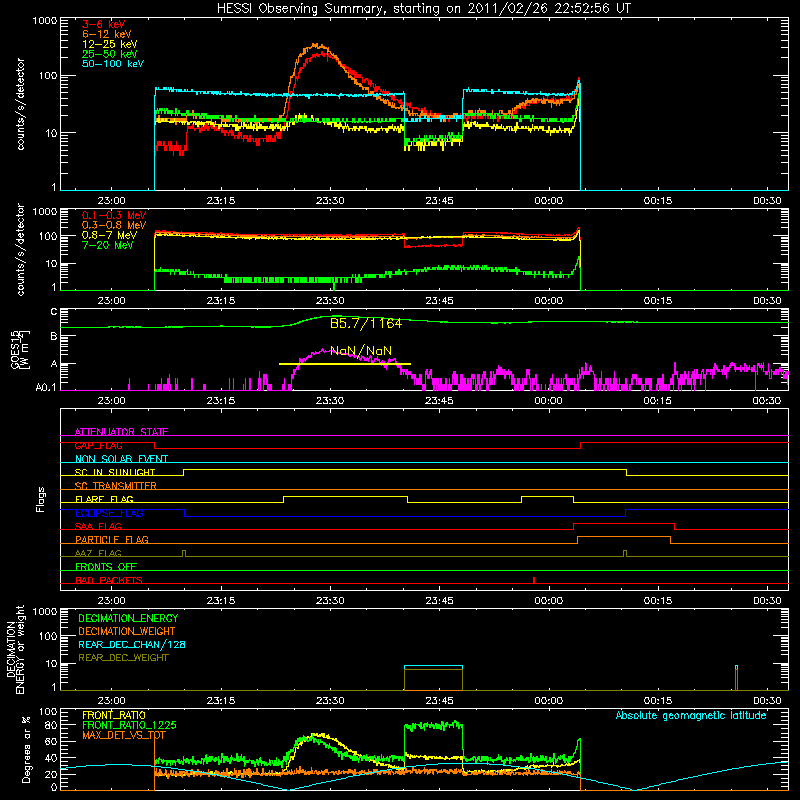Click the vertical Flags axis label

tap(41, 499)
